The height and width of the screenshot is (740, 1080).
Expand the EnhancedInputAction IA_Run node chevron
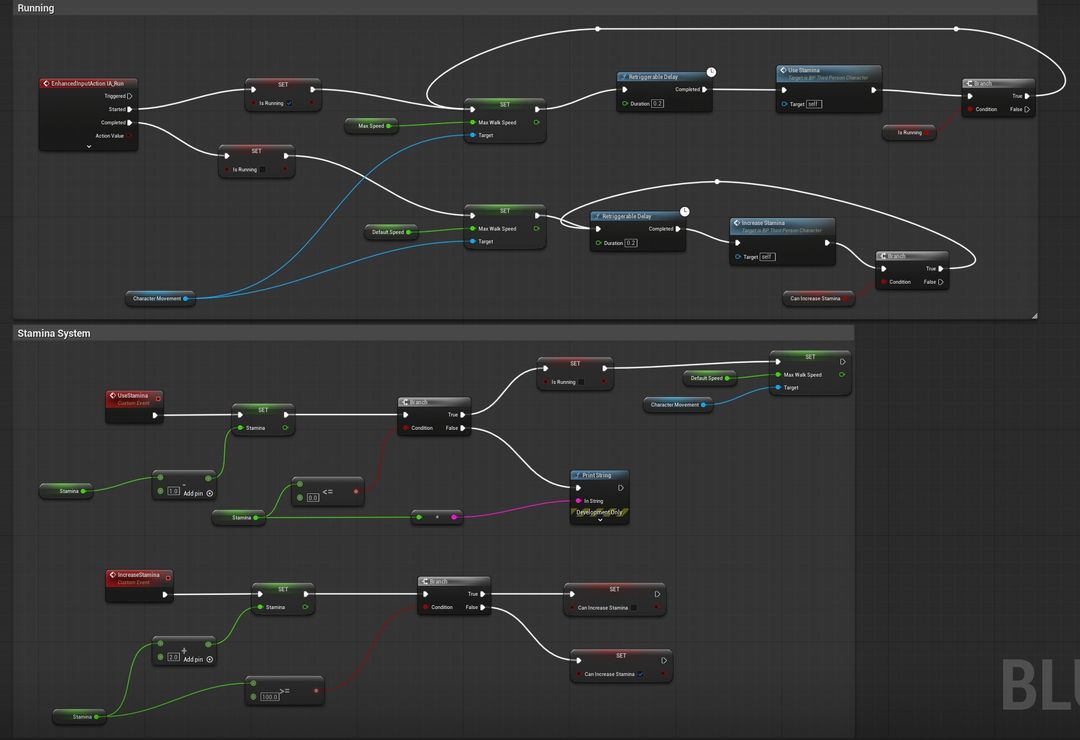[x=88, y=146]
